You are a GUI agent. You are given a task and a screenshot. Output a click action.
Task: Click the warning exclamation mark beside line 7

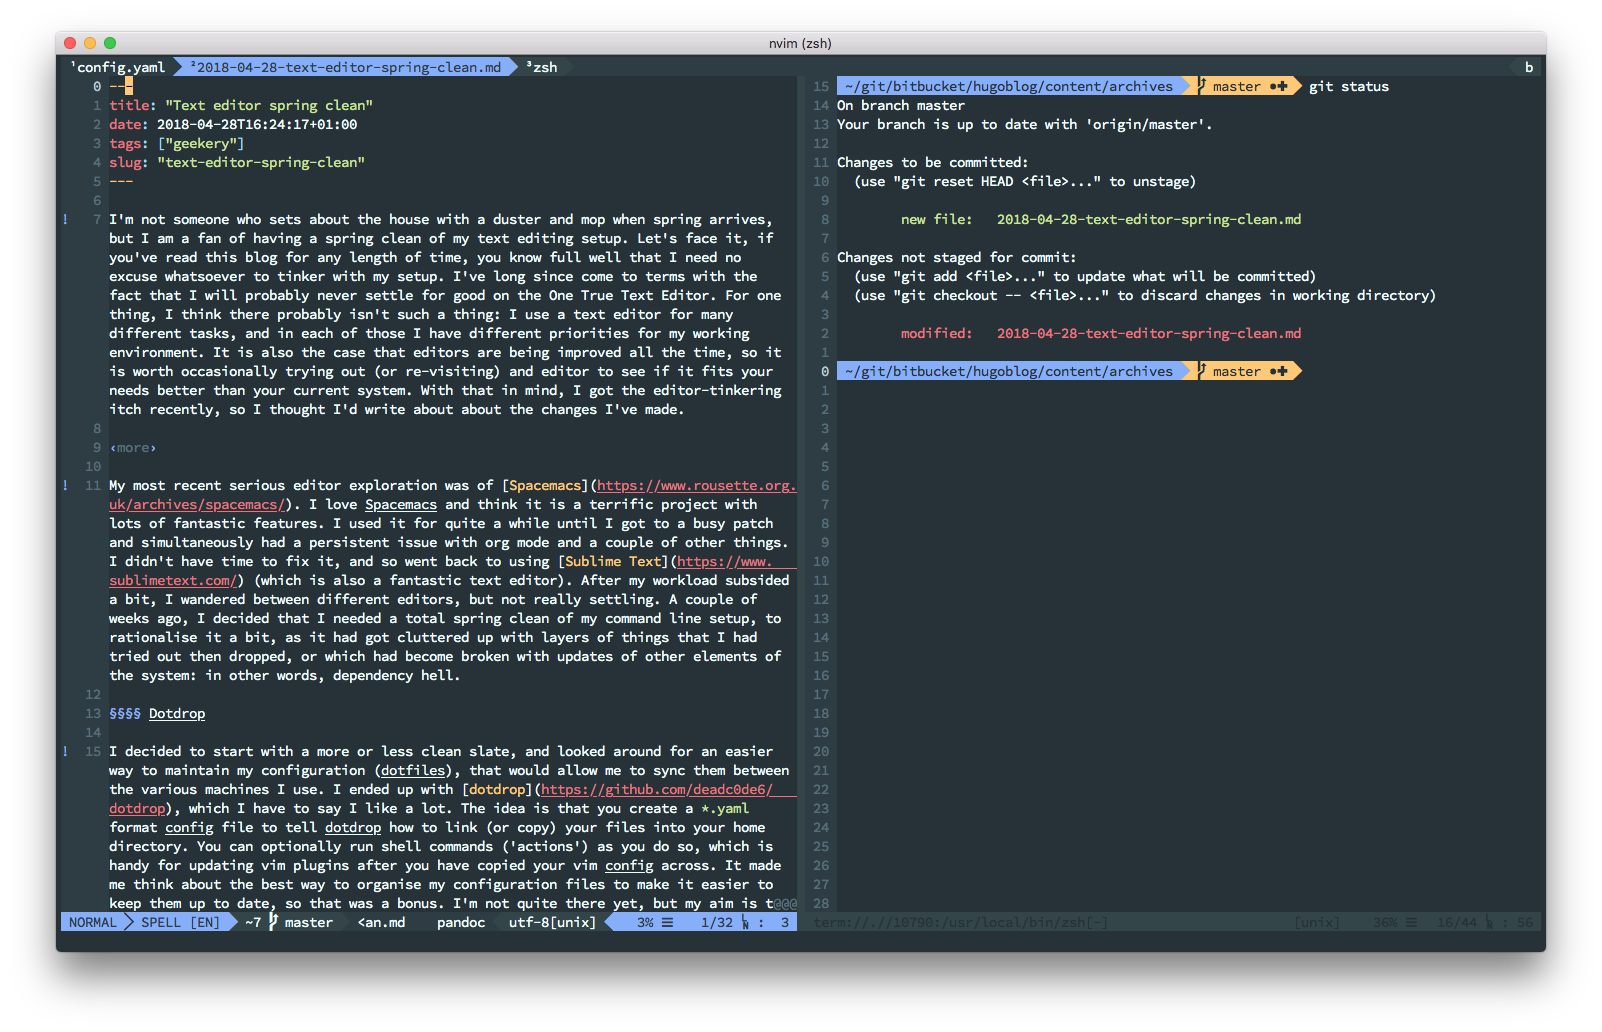(x=66, y=219)
